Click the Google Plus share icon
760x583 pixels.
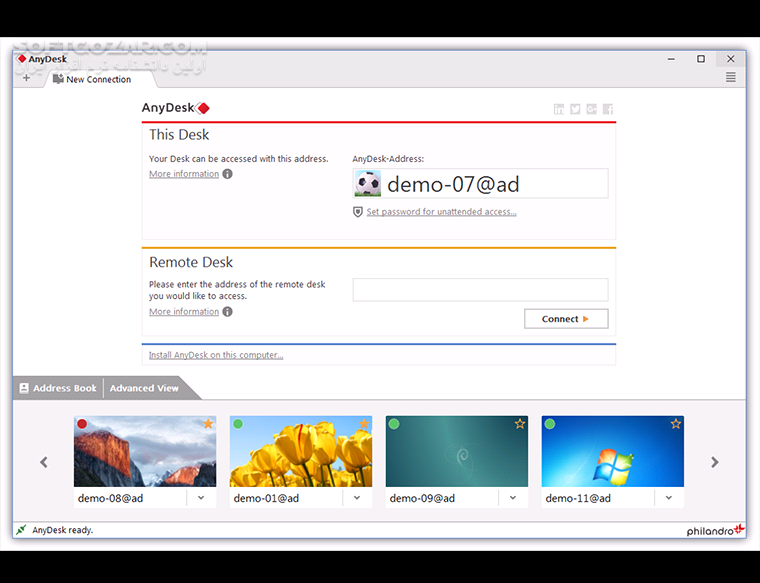pyautogui.click(x=591, y=109)
